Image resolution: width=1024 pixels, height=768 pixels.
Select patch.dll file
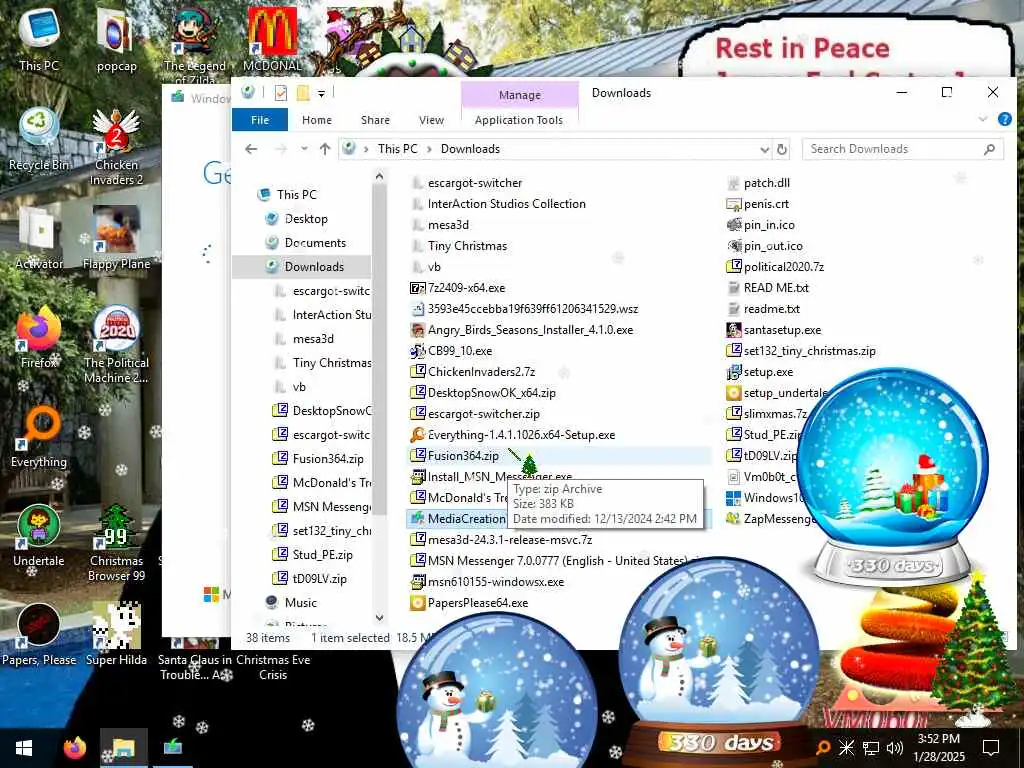[767, 184]
